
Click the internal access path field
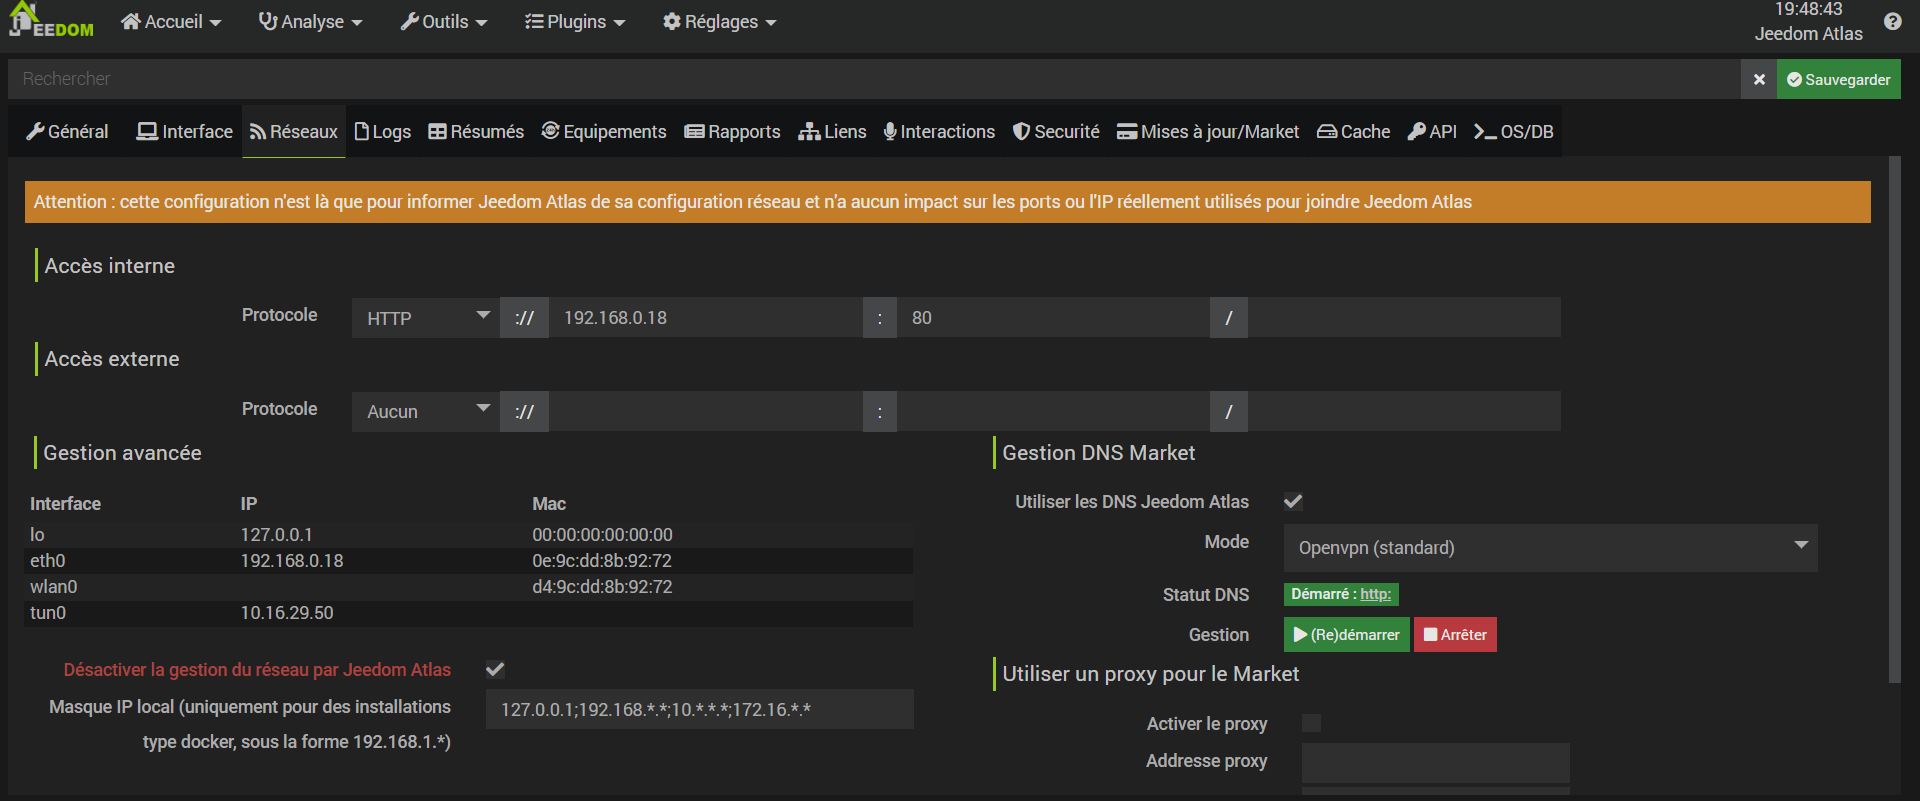pos(1404,318)
